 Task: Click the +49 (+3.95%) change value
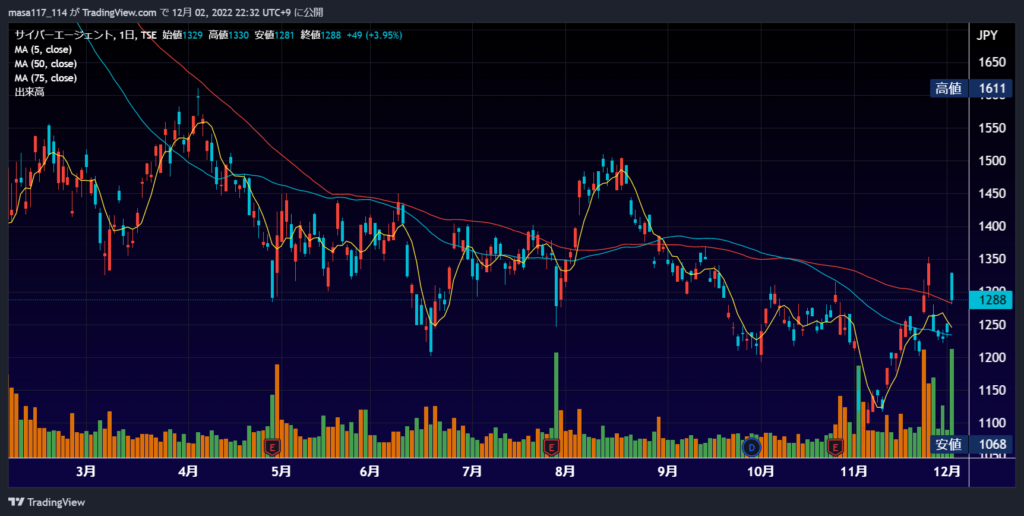tap(374, 35)
